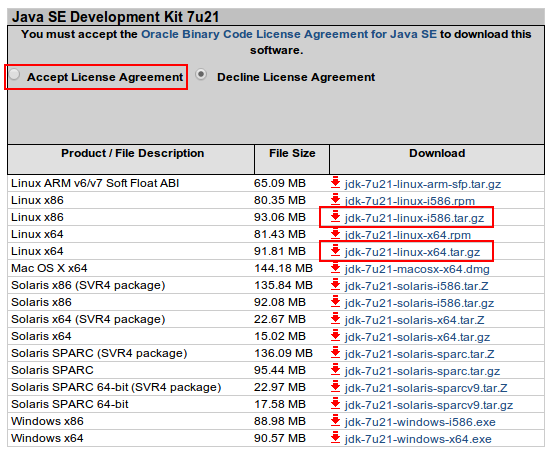Viewport: 551px width, 452px height.
Task: Download jdk-7u21-linux-x64.tar.gz link
Action: pyautogui.click(x=412, y=252)
